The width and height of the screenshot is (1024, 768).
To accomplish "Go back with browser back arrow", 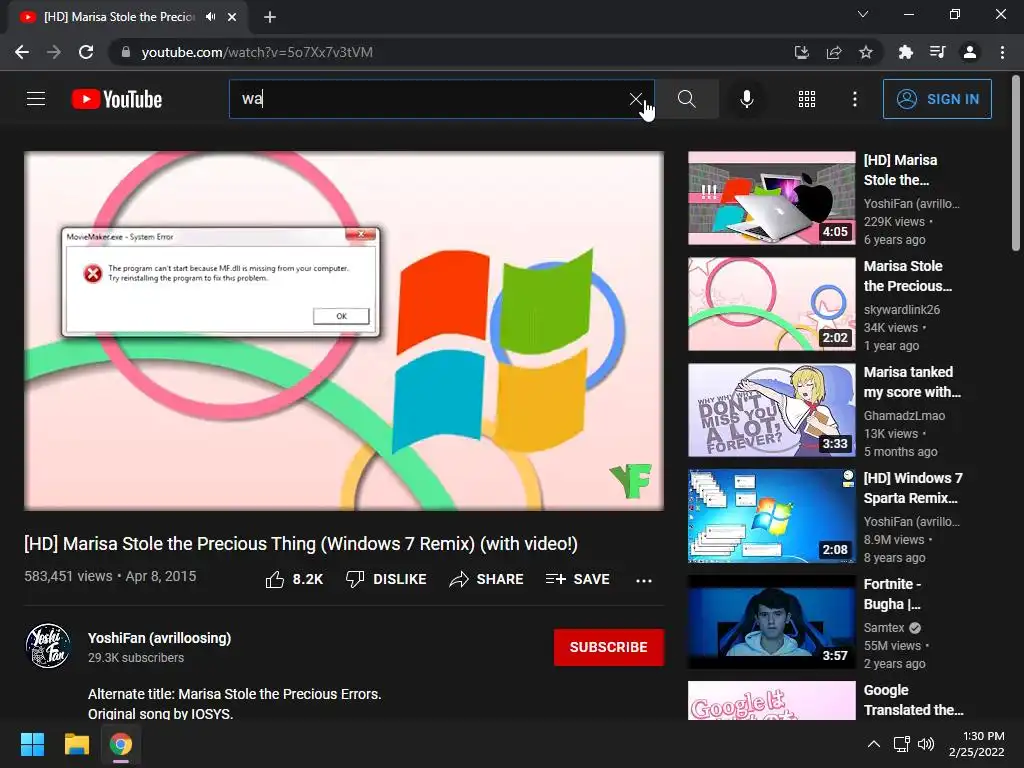I will (22, 52).
